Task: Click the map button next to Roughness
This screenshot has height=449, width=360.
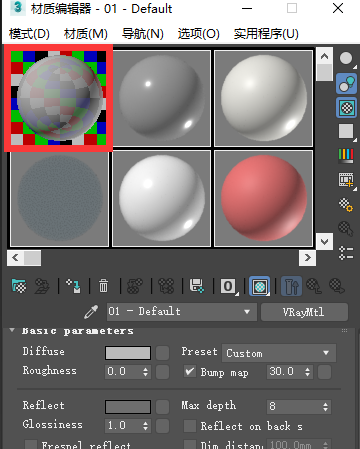Action: (162, 372)
